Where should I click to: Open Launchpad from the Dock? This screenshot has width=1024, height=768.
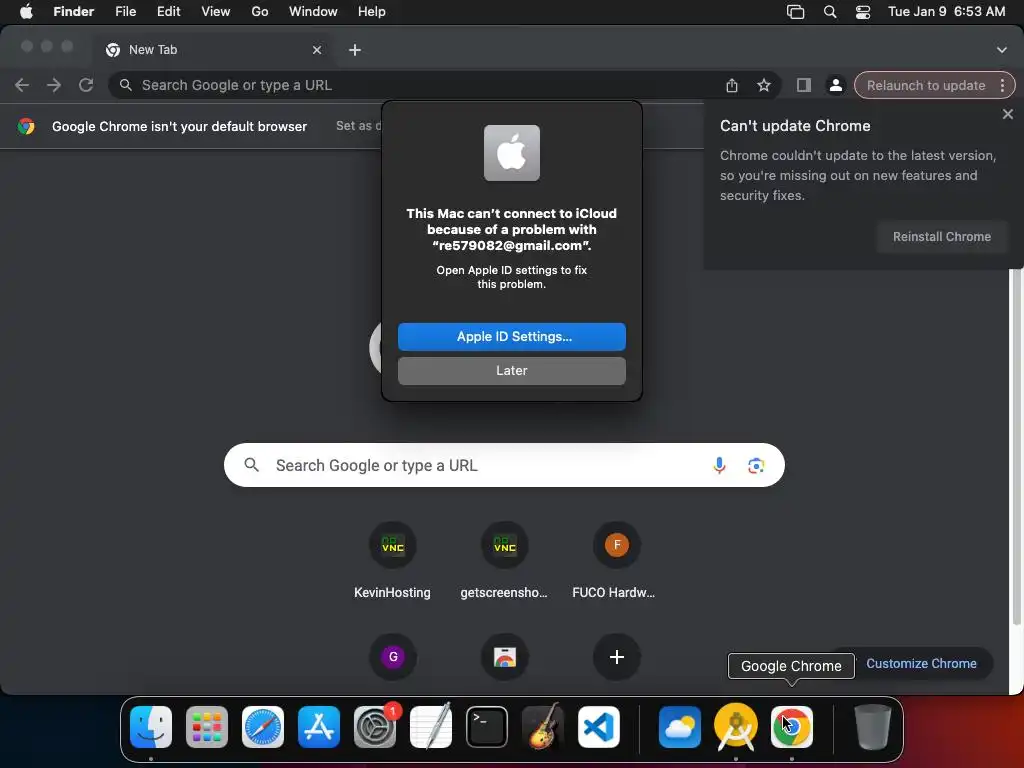point(207,727)
